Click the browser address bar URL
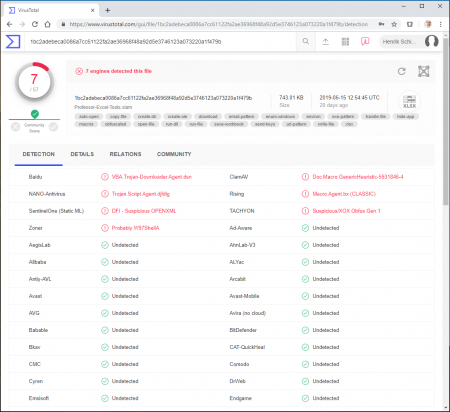 coord(218,24)
